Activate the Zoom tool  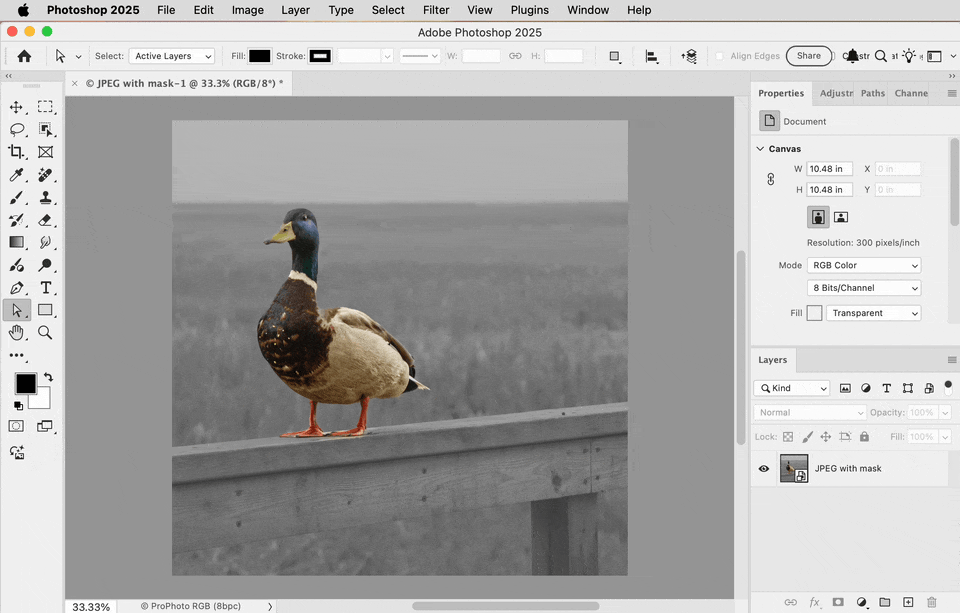(46, 333)
